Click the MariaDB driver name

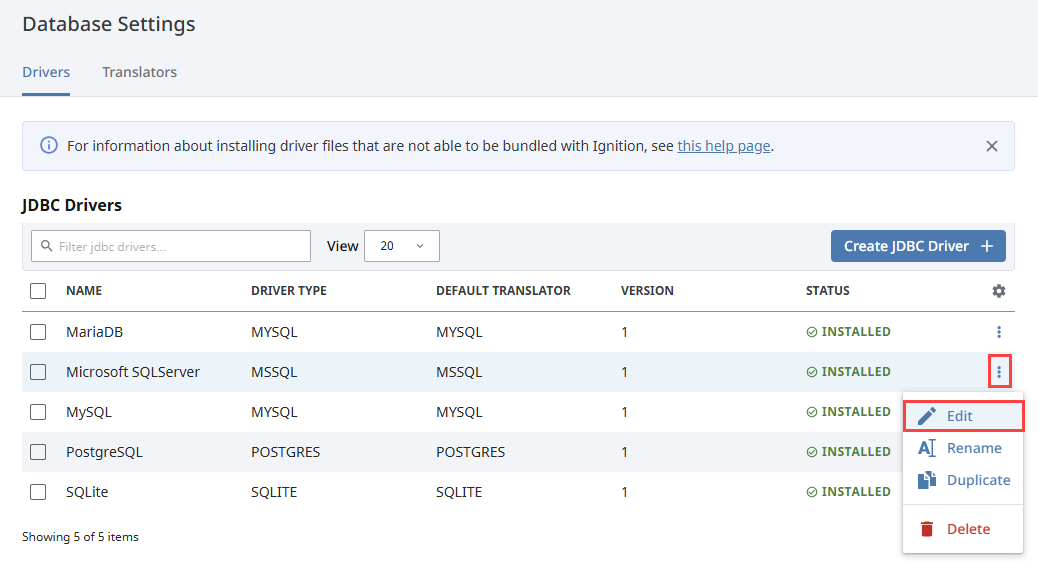point(95,332)
